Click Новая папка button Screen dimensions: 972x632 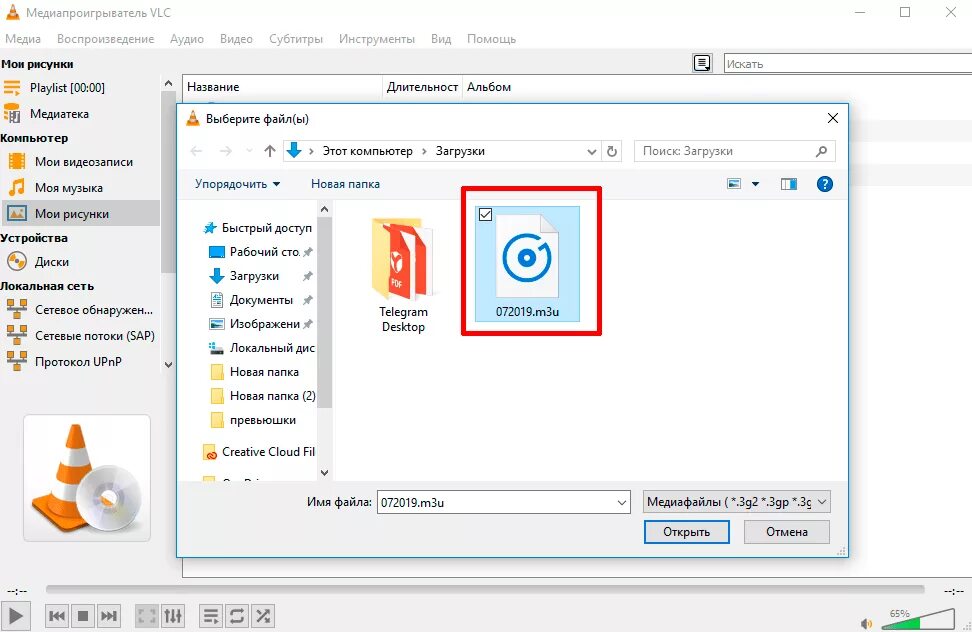coord(345,184)
